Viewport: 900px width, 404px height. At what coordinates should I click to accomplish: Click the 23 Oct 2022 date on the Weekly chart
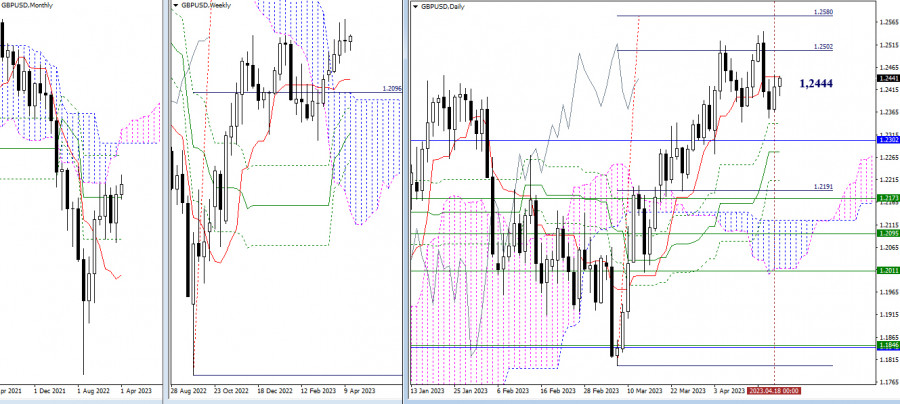[x=231, y=390]
